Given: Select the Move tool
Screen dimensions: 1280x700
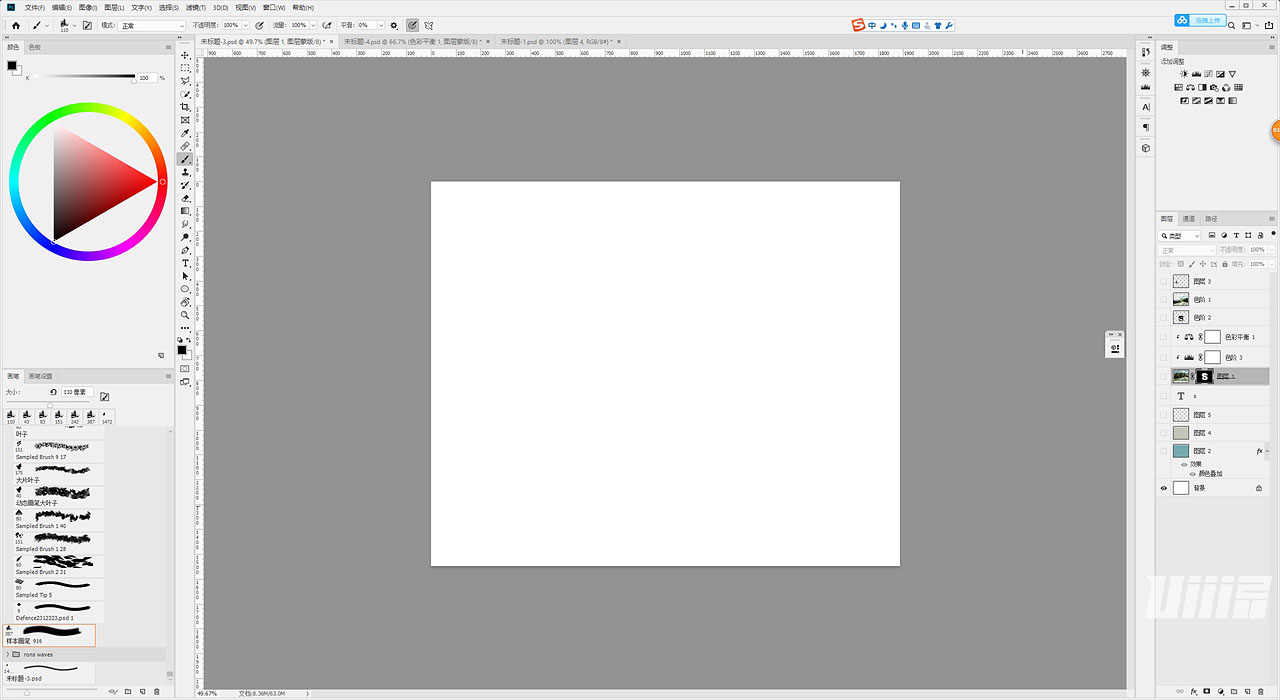Looking at the screenshot, I should pyautogui.click(x=185, y=55).
